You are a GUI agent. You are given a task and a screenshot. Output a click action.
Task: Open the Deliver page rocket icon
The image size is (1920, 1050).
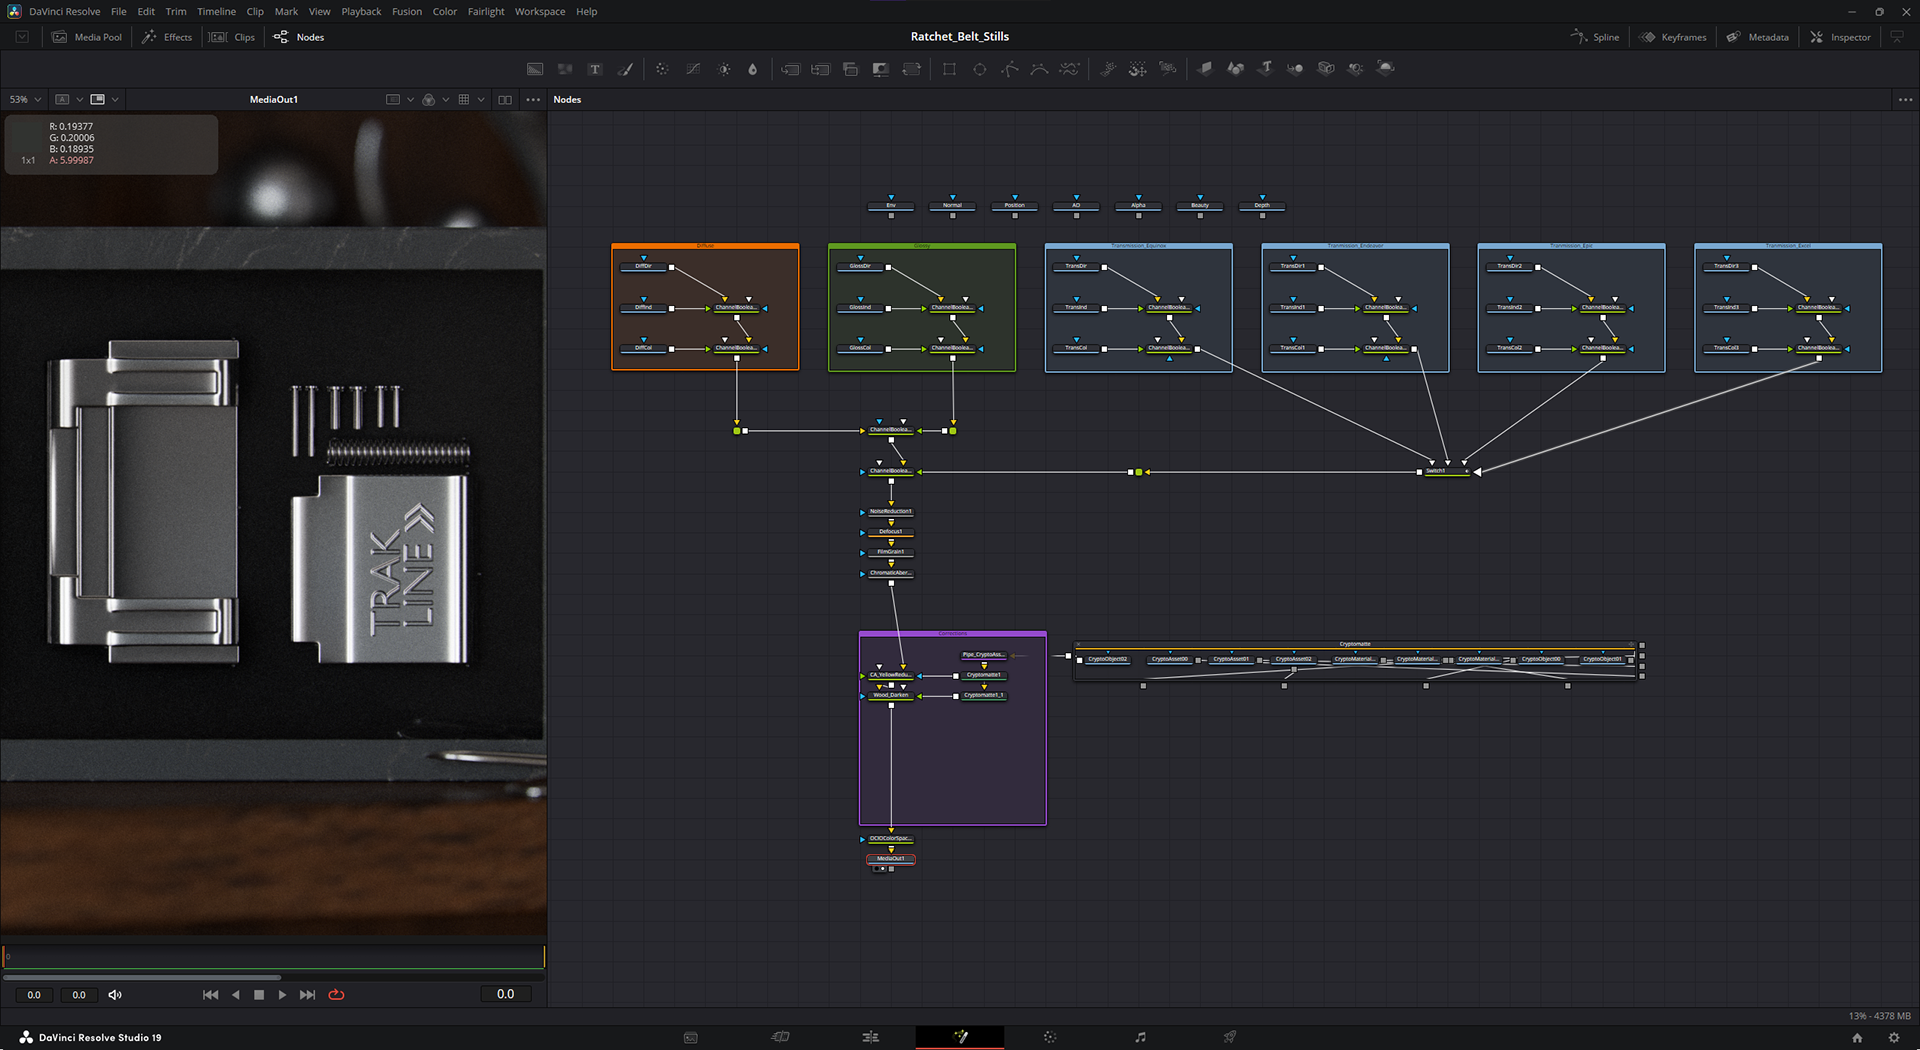point(1230,1037)
